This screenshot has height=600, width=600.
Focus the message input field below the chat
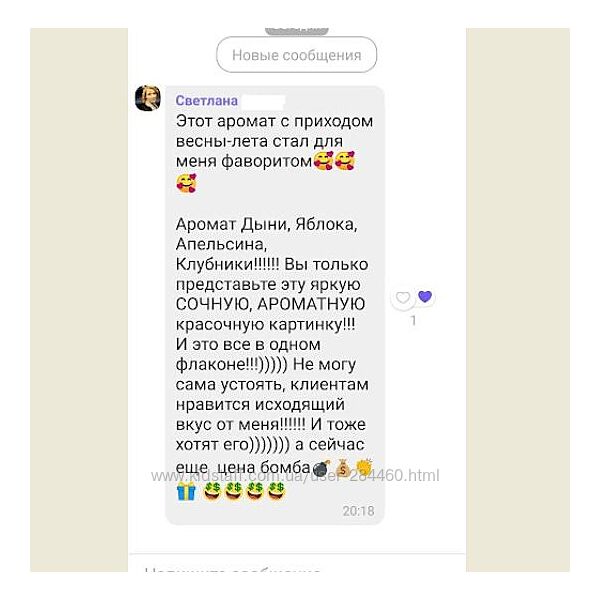coord(297,566)
